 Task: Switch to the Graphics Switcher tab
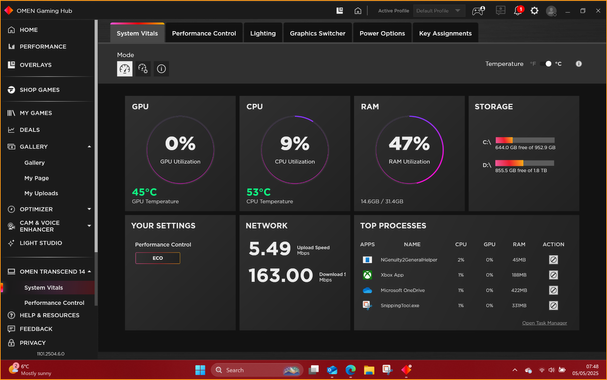[x=317, y=33]
